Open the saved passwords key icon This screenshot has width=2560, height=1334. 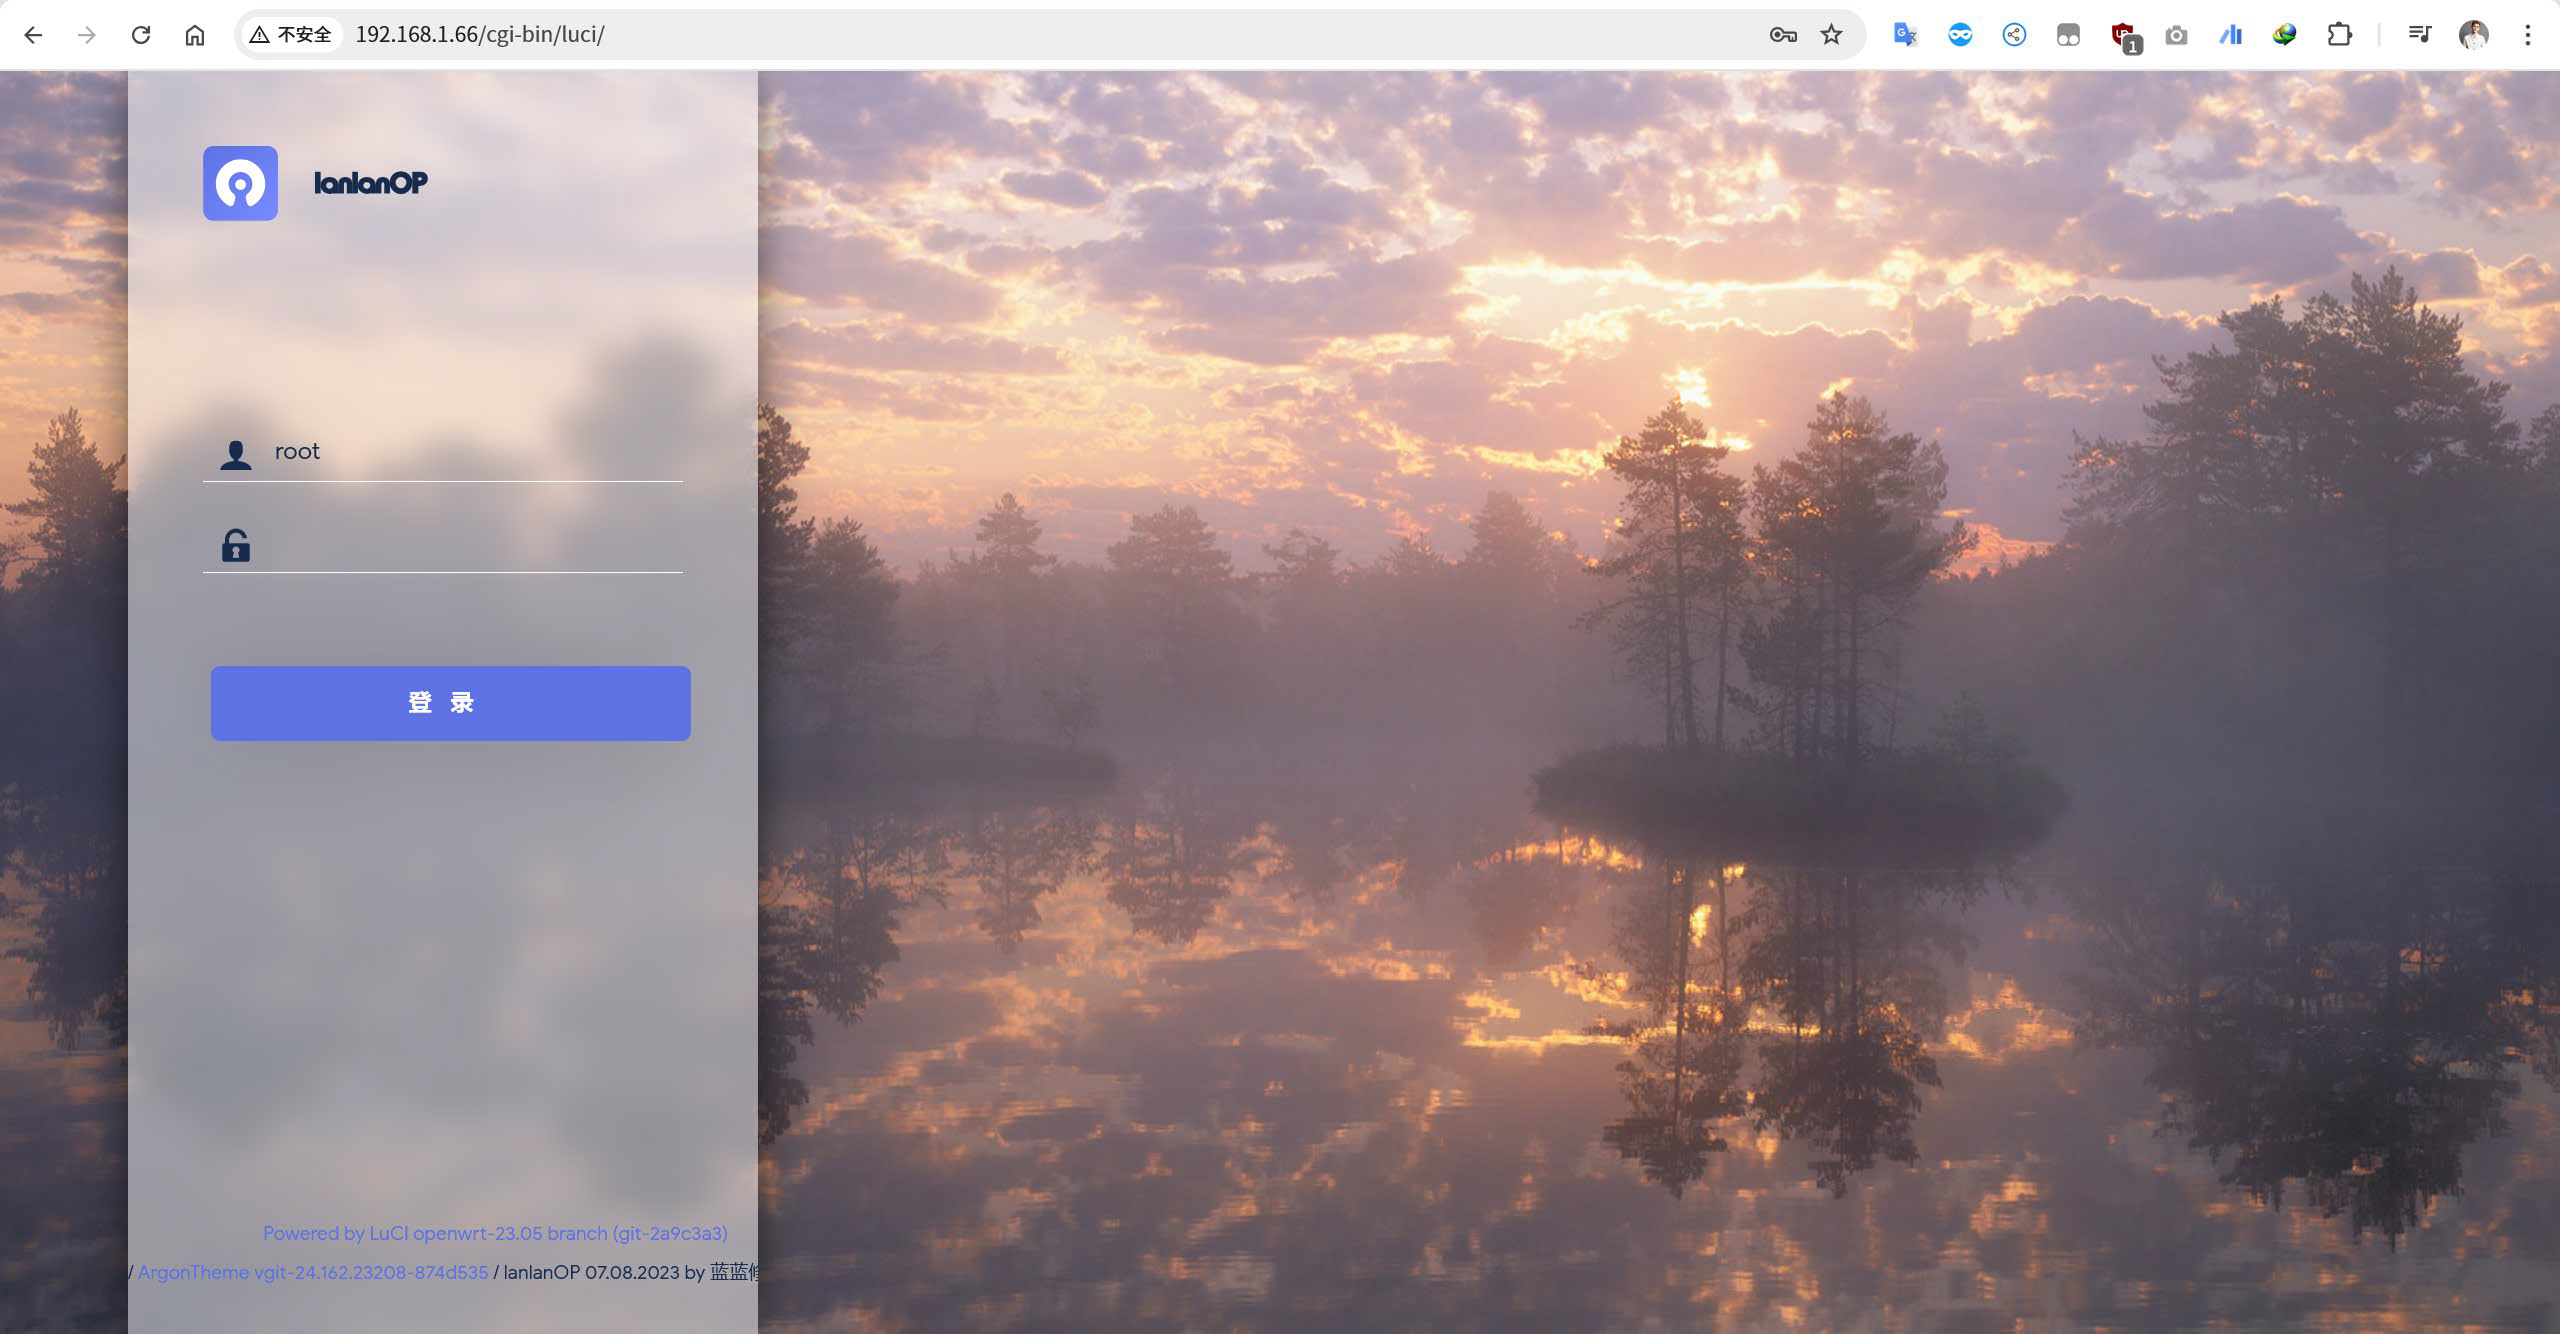tap(1782, 35)
